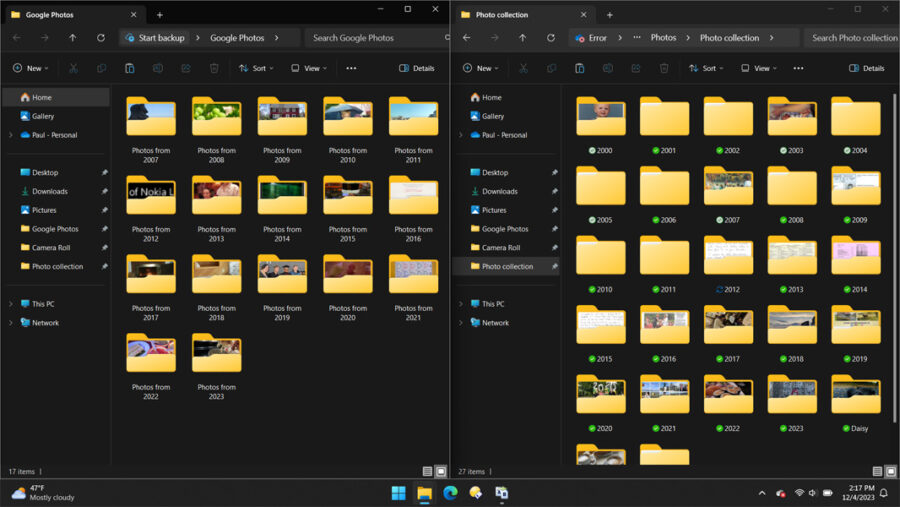Open notification bell in system tray
The image size is (900, 507).
[885, 493]
